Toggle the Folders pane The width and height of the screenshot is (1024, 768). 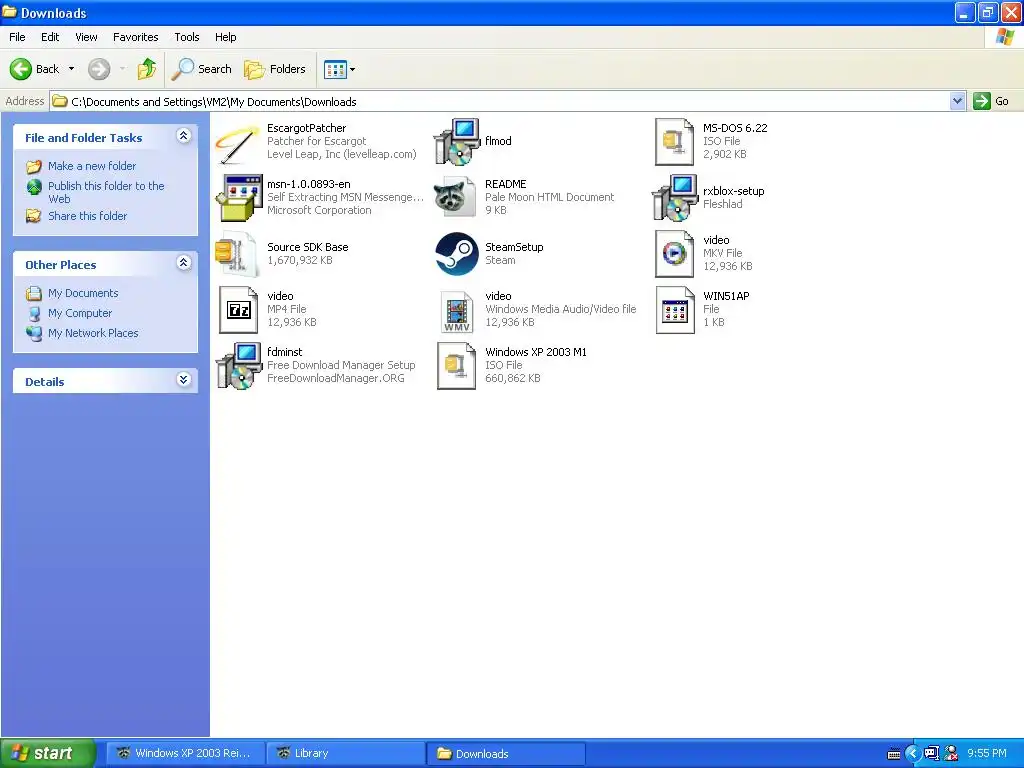click(x=274, y=69)
